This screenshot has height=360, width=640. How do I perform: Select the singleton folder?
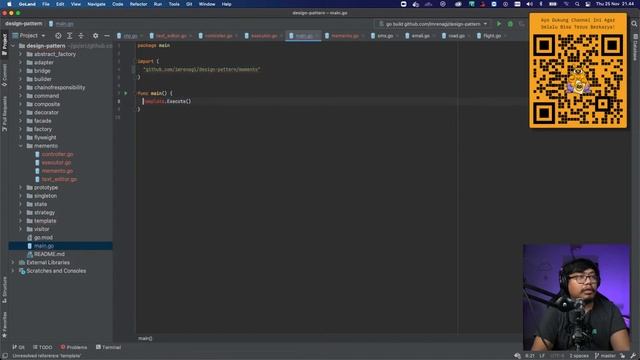45,196
